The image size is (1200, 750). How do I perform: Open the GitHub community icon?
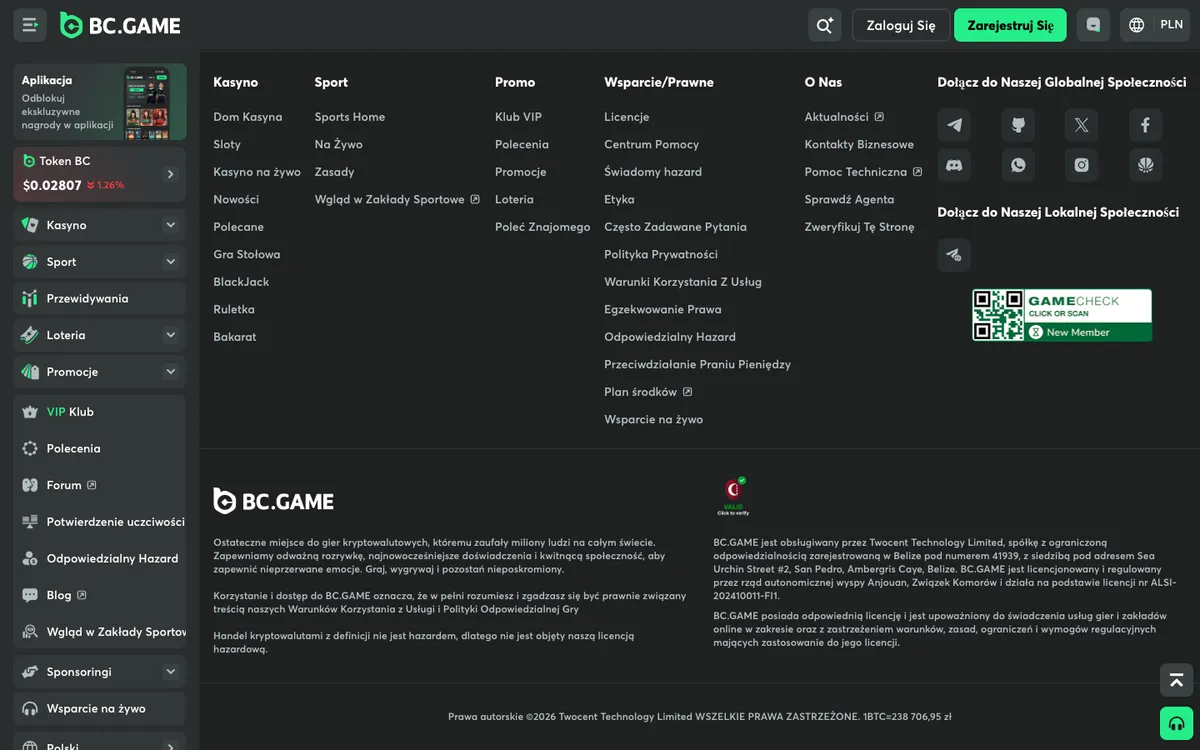[1018, 125]
